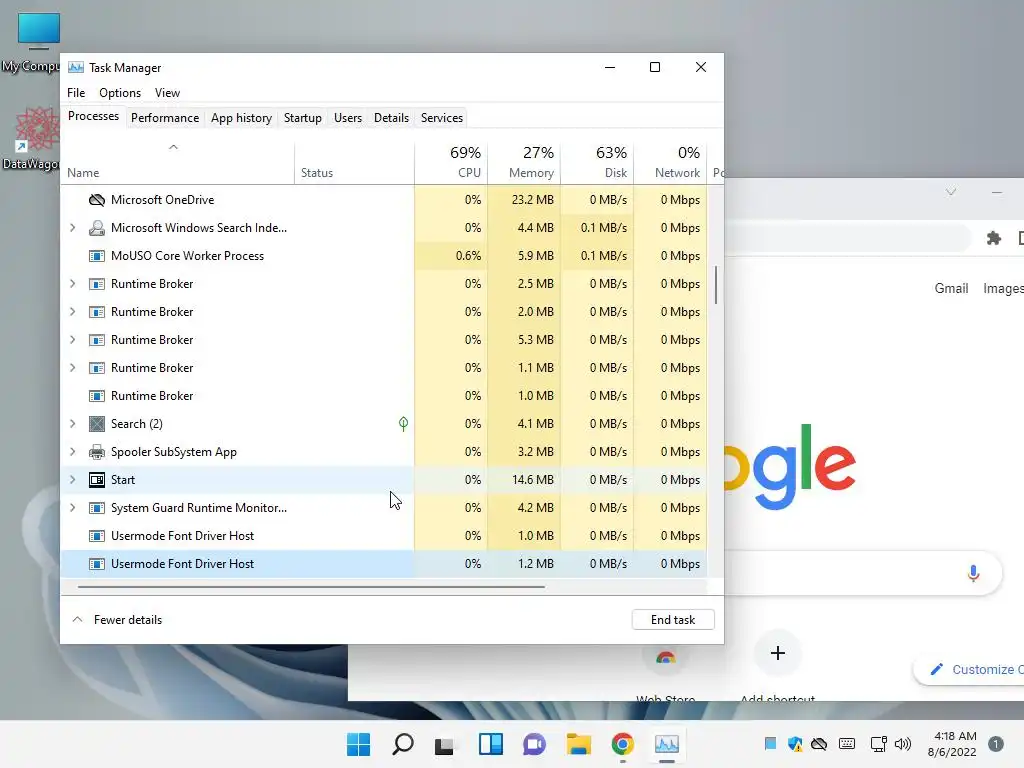Image resolution: width=1024 pixels, height=768 pixels.
Task: Open the Options menu
Action: 120,93
